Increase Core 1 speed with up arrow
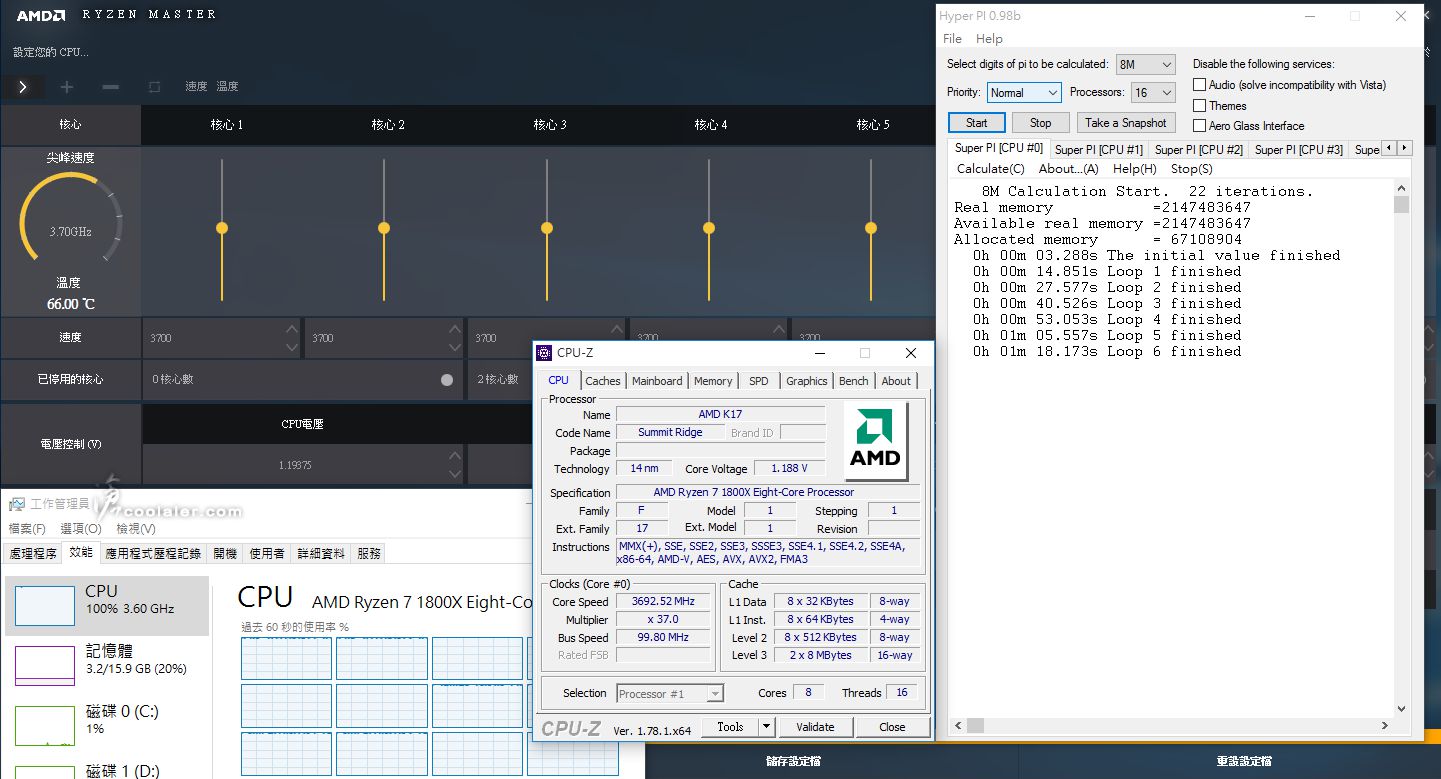This screenshot has width=1441, height=779. (x=291, y=329)
